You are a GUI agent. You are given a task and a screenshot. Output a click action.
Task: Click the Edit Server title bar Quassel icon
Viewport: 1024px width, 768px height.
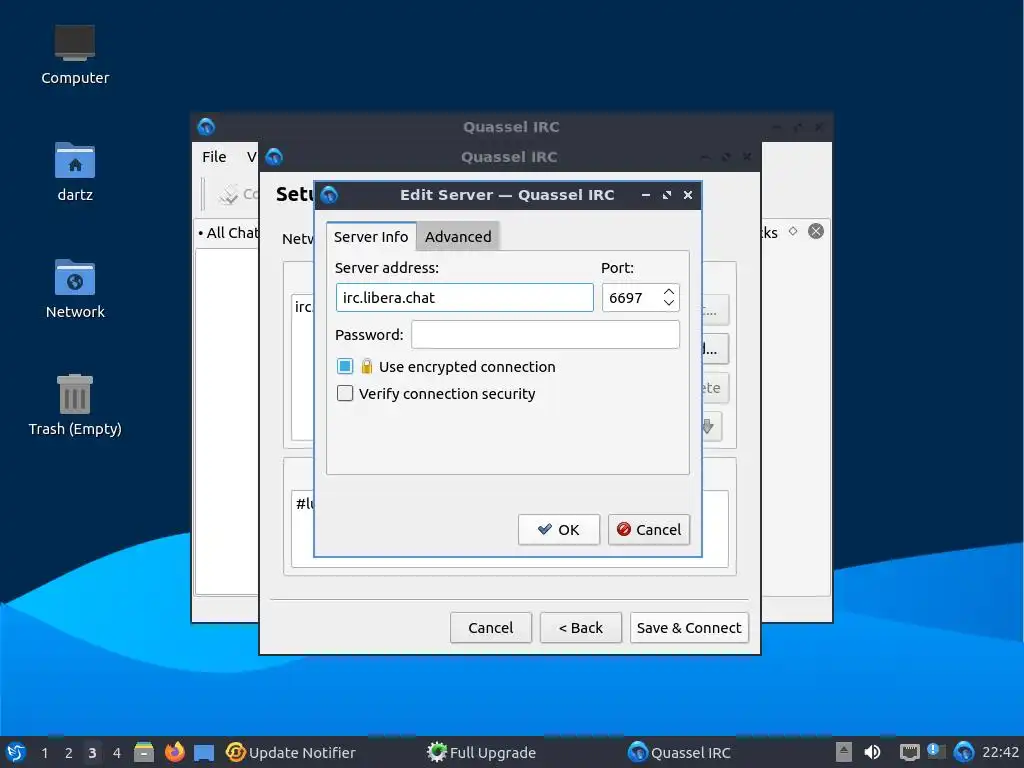[329, 194]
